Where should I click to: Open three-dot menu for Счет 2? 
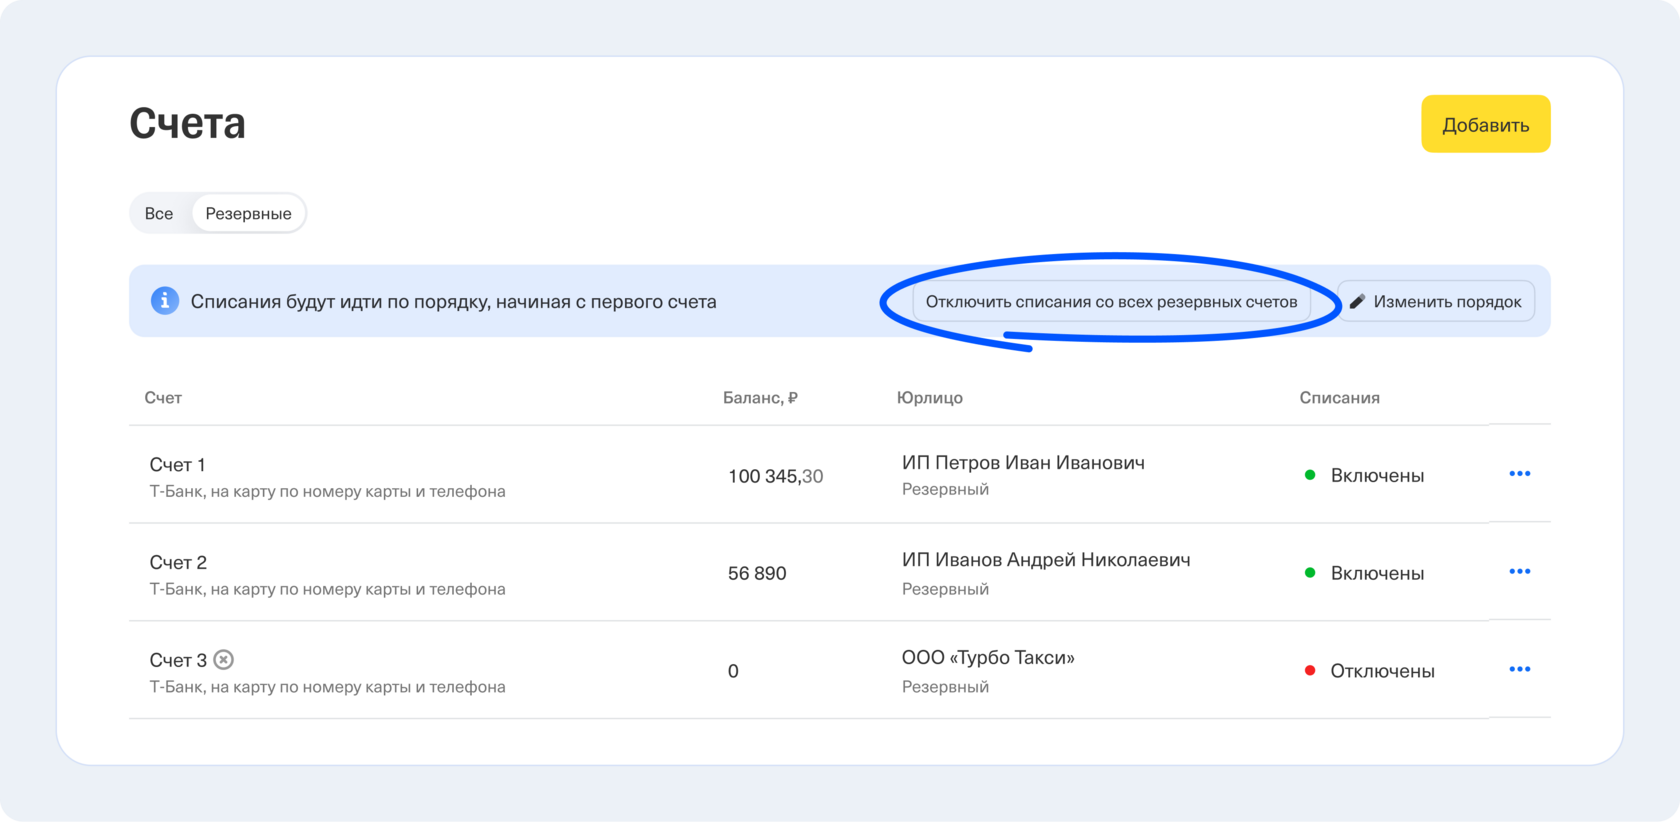coord(1519,572)
